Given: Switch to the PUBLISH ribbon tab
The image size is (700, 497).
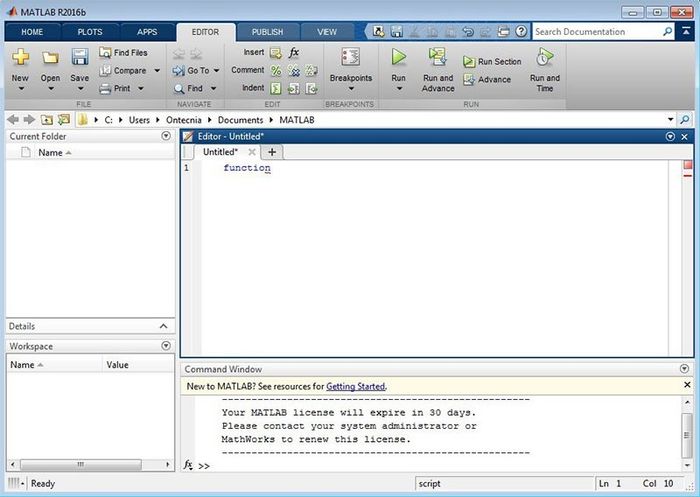Looking at the screenshot, I should click(x=267, y=32).
